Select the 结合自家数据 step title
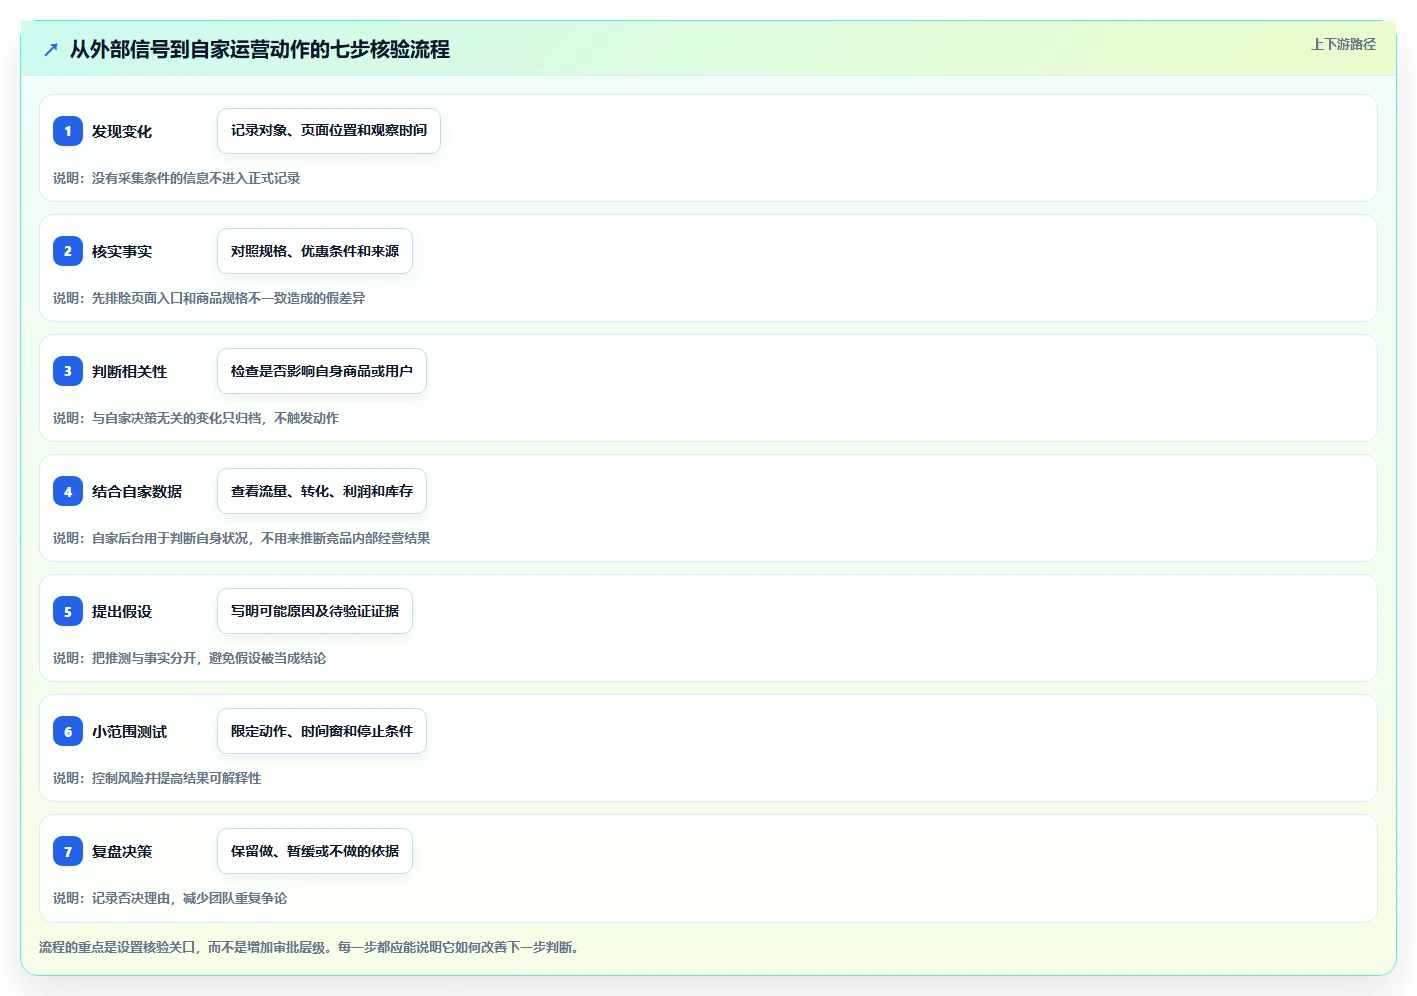 pyautogui.click(x=137, y=491)
